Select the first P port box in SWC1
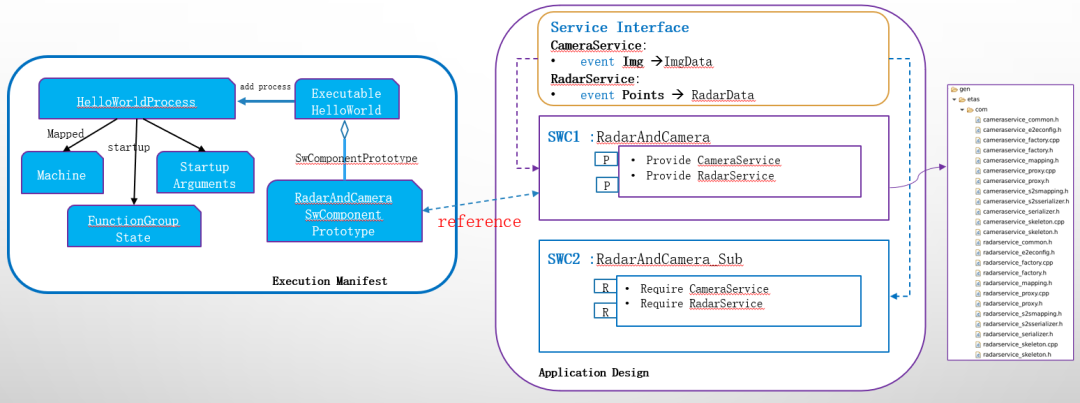 pos(606,160)
